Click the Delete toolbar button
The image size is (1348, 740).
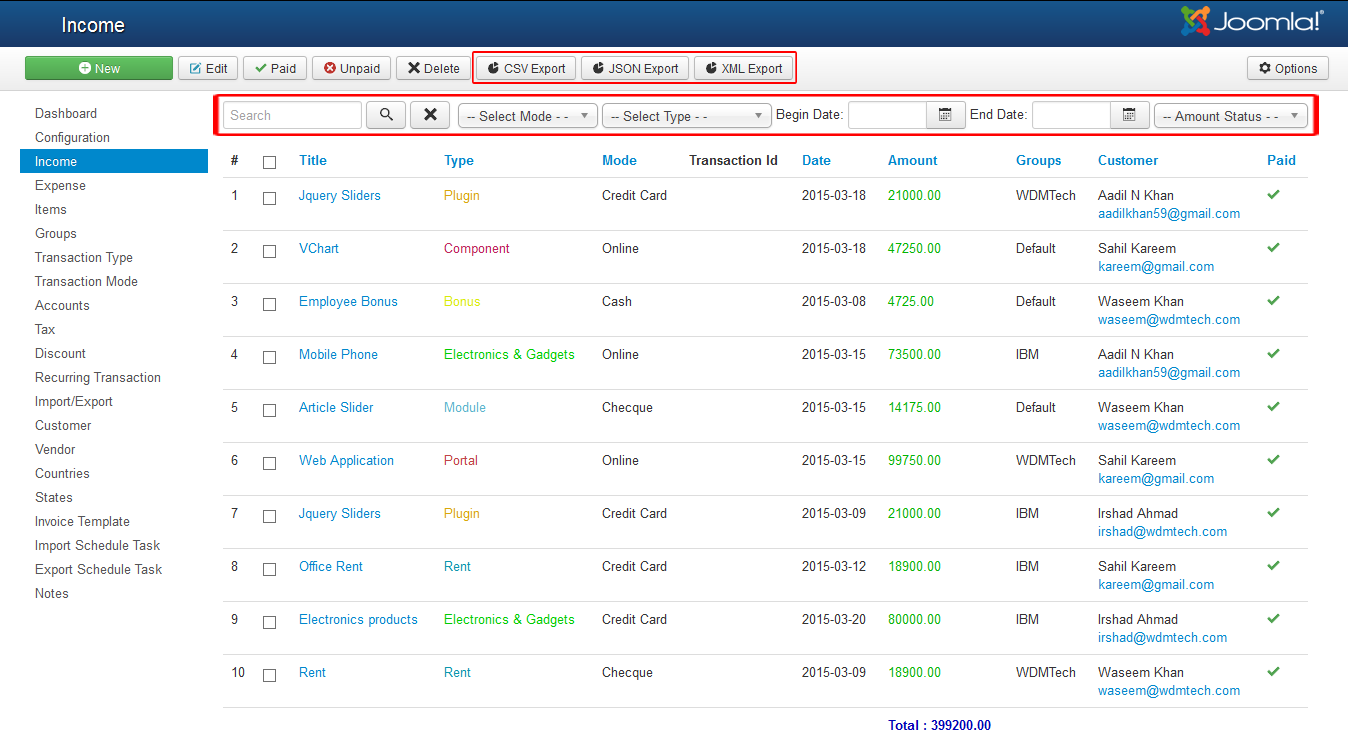tap(434, 68)
